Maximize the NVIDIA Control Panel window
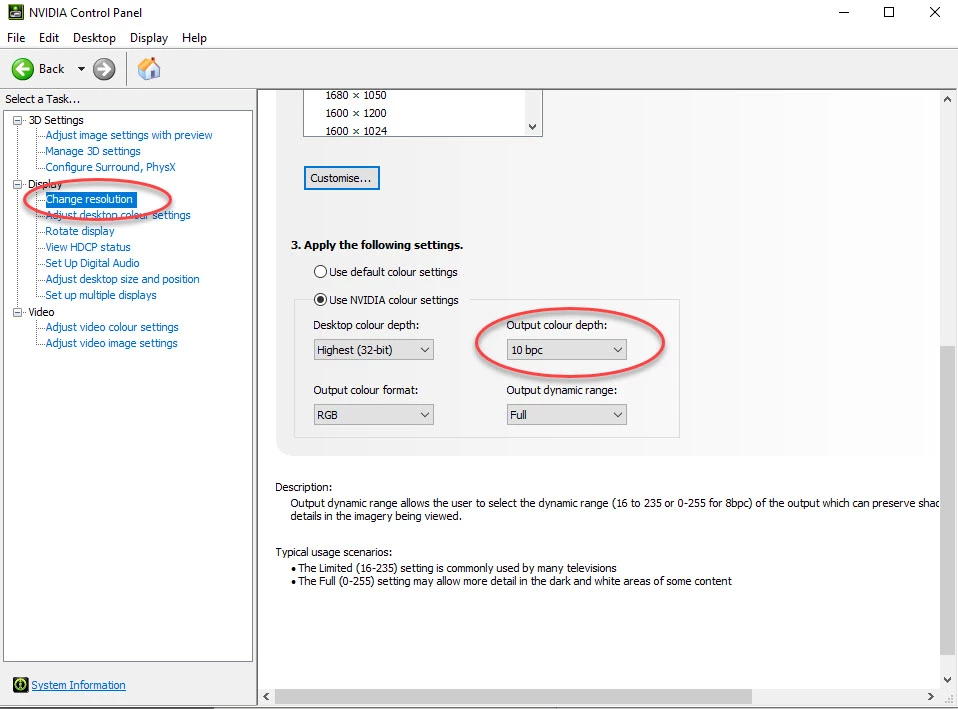The image size is (958, 709). click(x=889, y=12)
